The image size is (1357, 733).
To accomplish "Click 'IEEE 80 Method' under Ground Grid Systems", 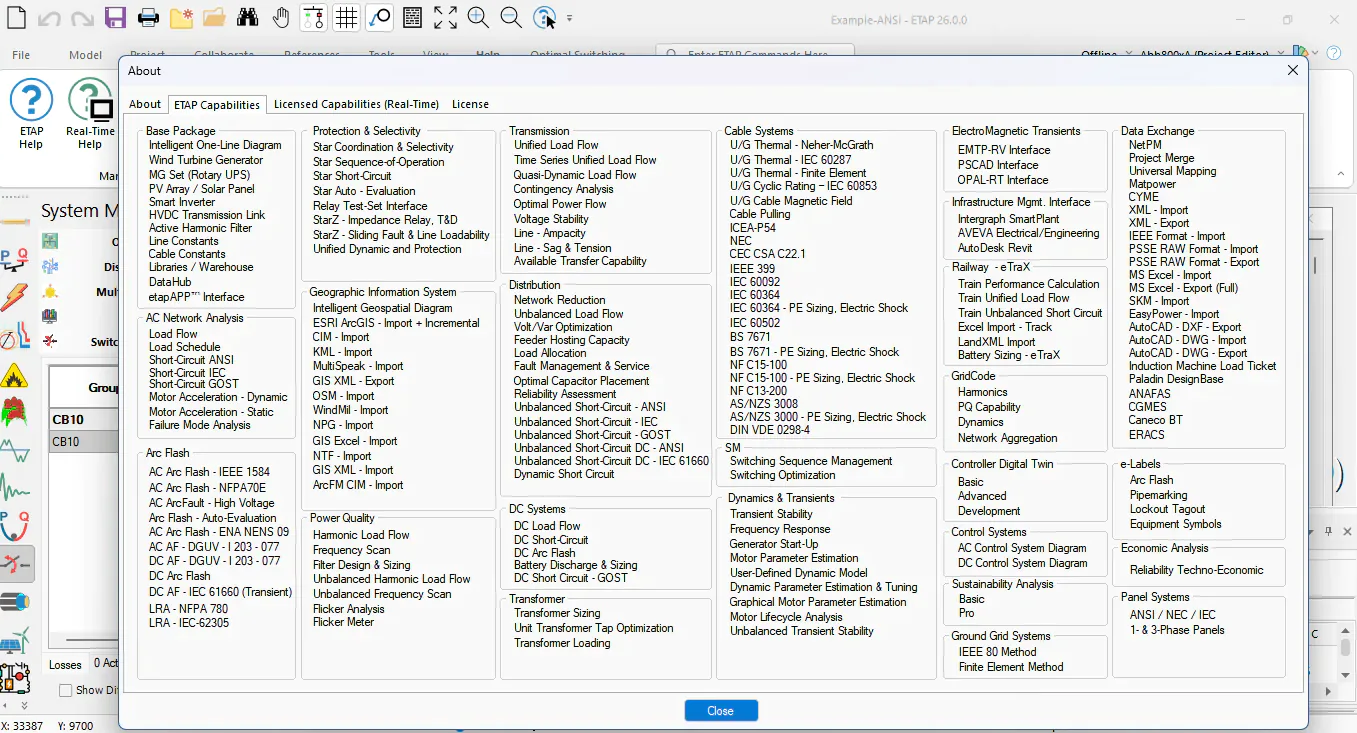I will 997,652.
